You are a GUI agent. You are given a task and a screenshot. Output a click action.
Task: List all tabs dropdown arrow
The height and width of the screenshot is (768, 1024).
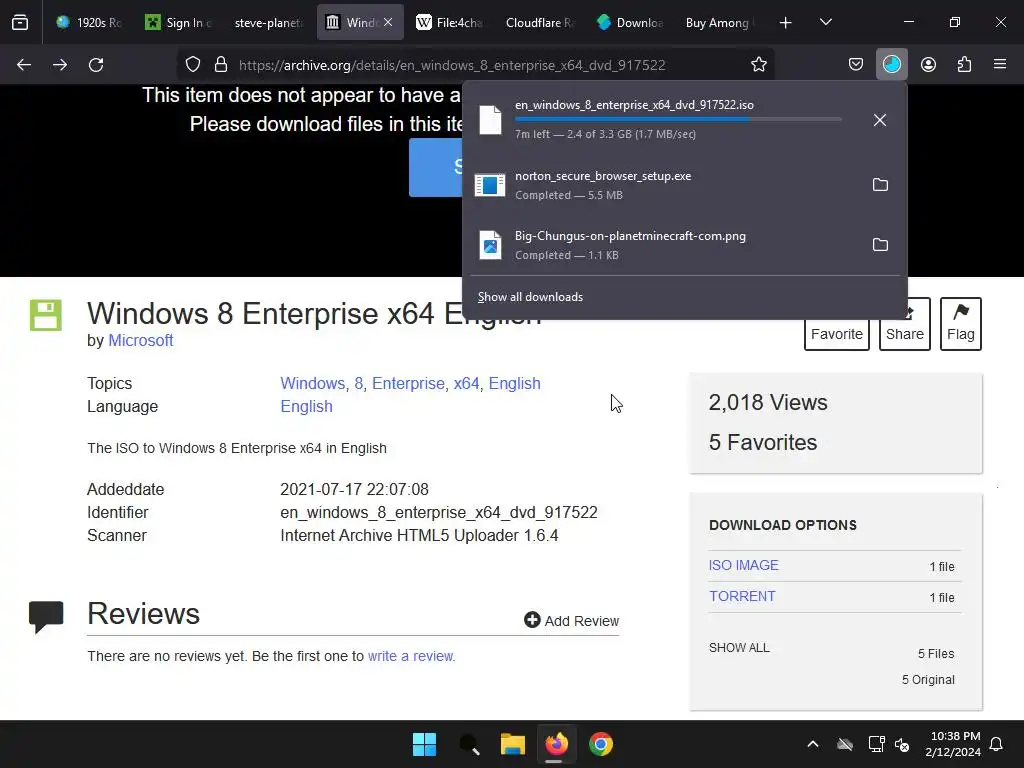825,23
